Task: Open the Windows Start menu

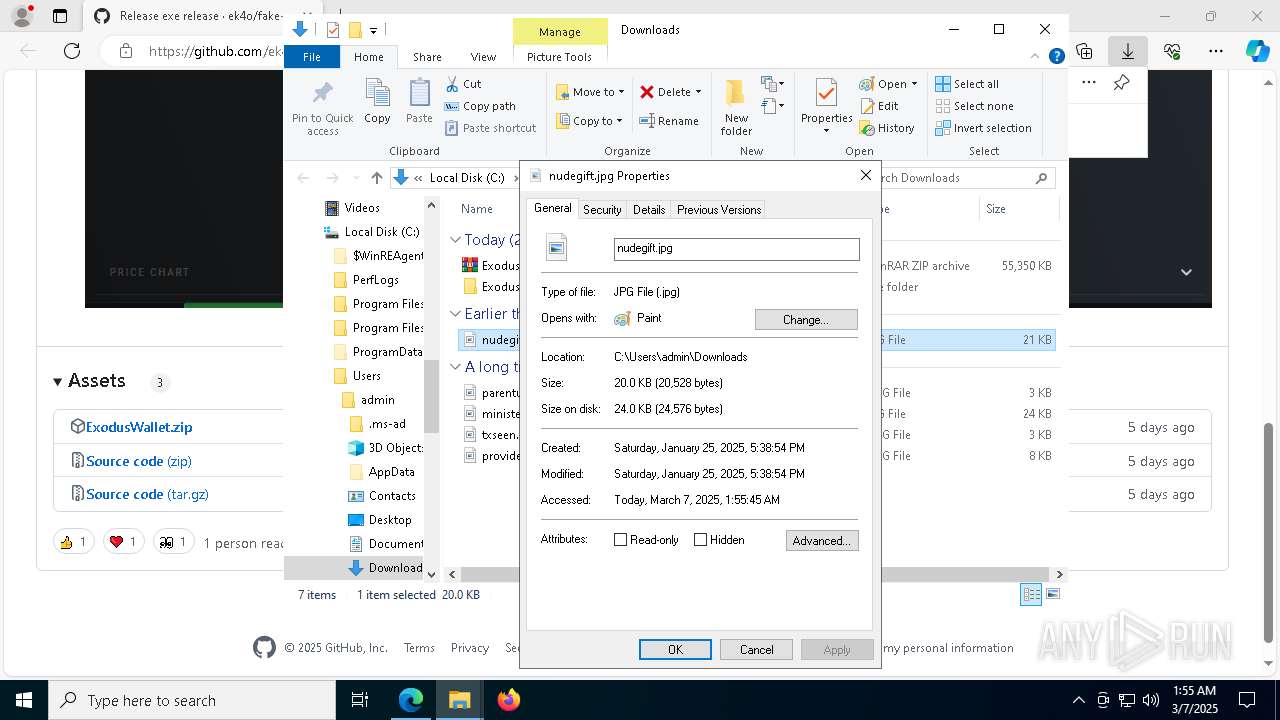Action: 24,700
